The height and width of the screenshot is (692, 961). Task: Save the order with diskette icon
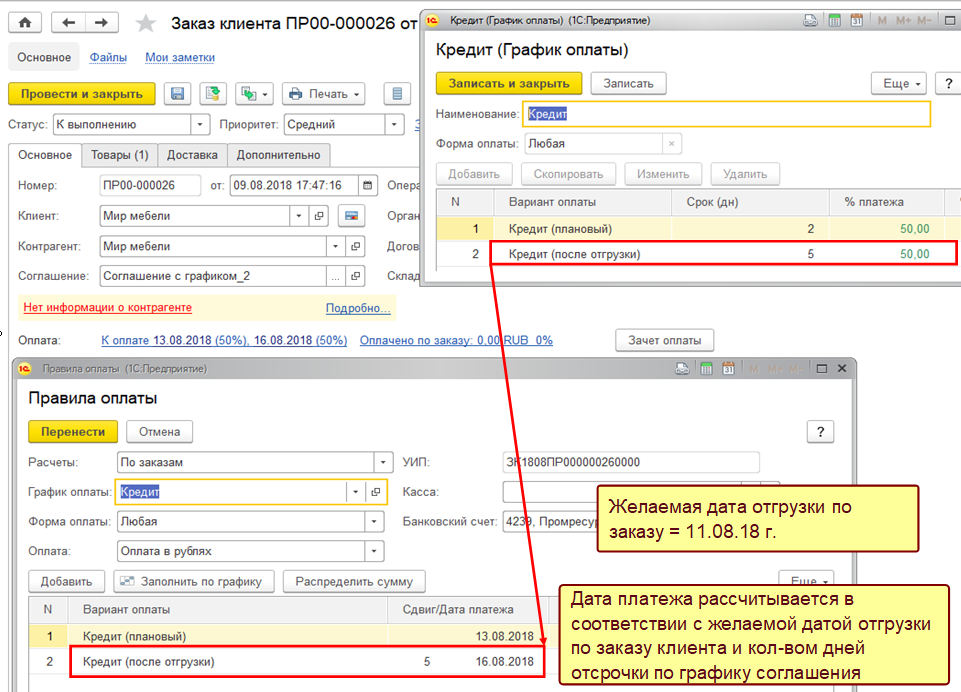point(178,94)
